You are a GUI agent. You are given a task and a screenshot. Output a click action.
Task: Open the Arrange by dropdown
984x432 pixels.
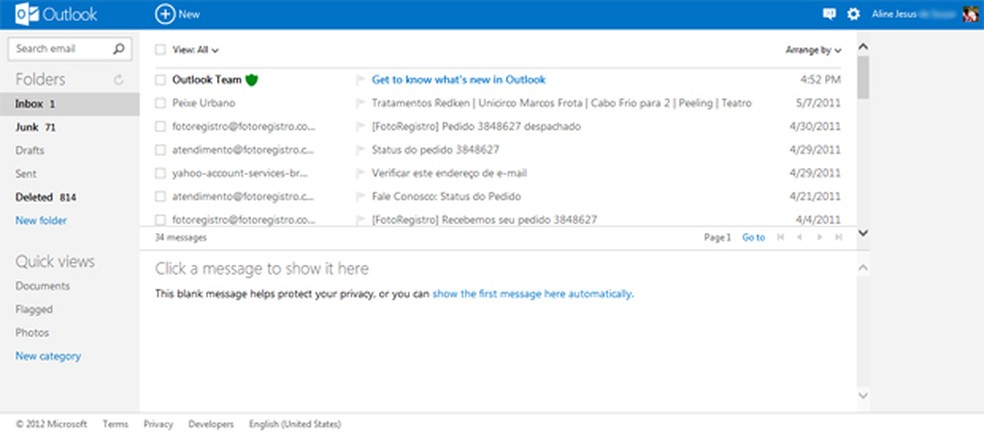pos(813,50)
